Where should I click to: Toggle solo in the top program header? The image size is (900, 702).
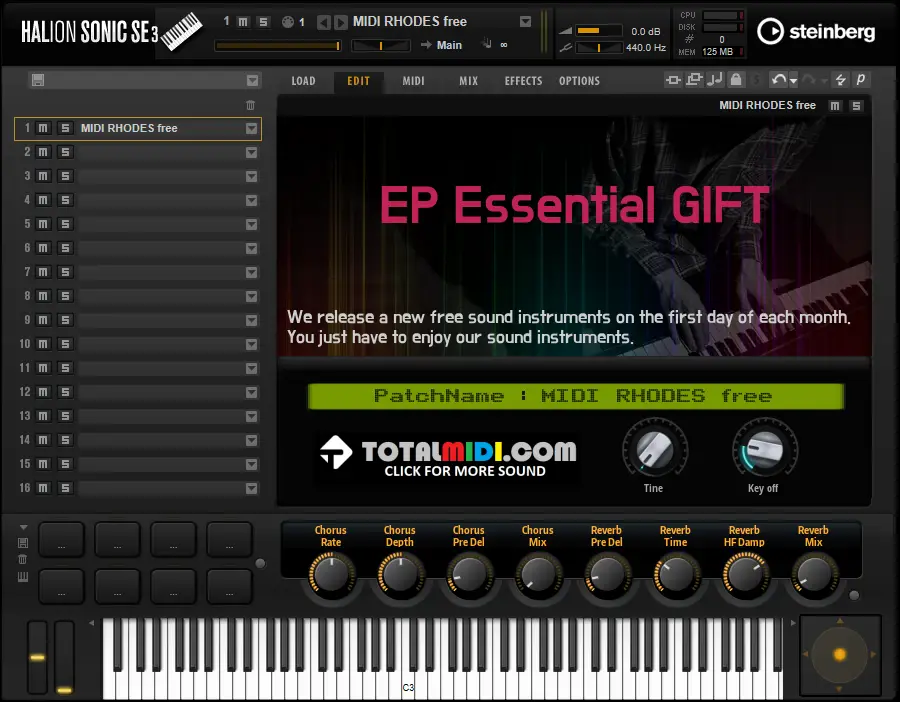[x=263, y=22]
